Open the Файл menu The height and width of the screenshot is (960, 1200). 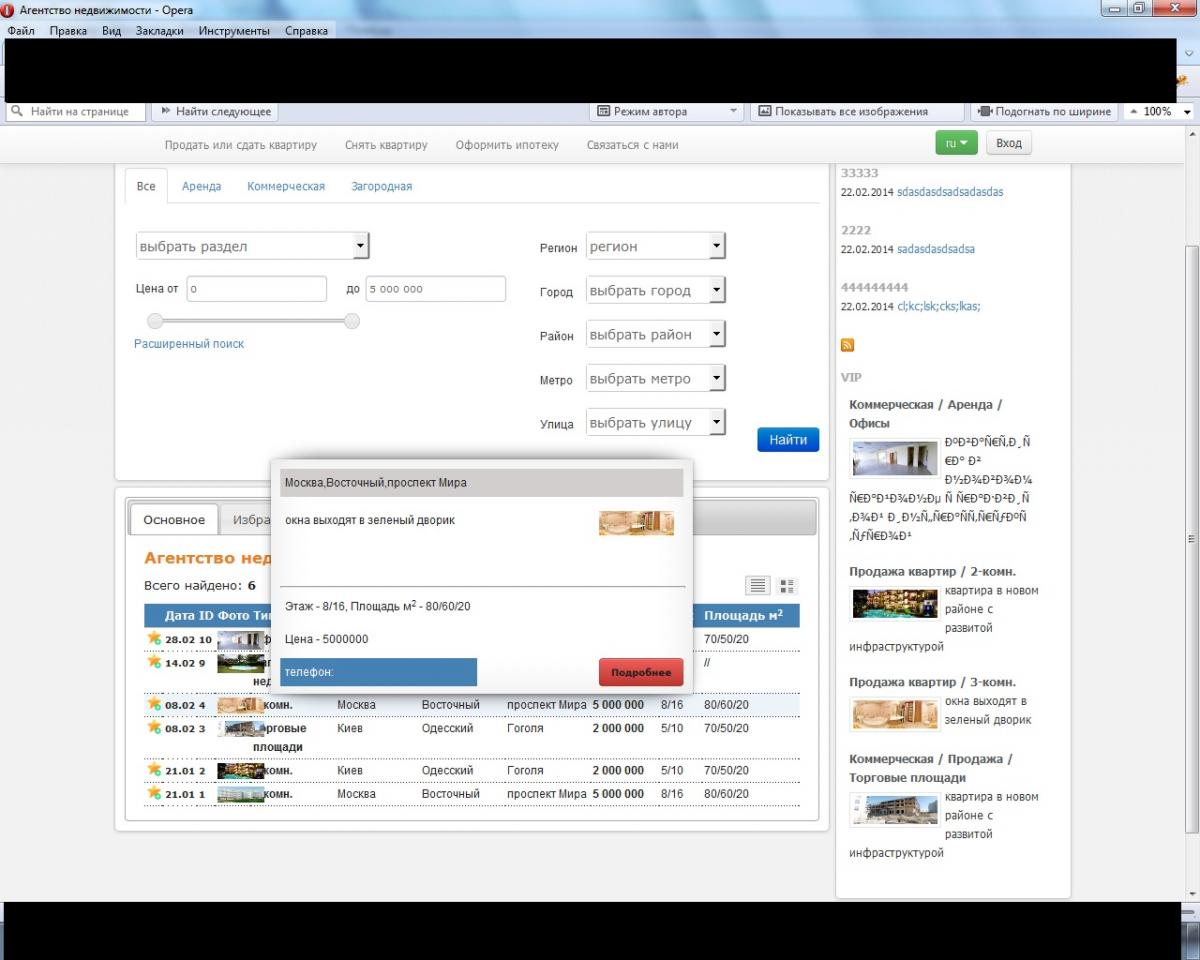[x=21, y=31]
